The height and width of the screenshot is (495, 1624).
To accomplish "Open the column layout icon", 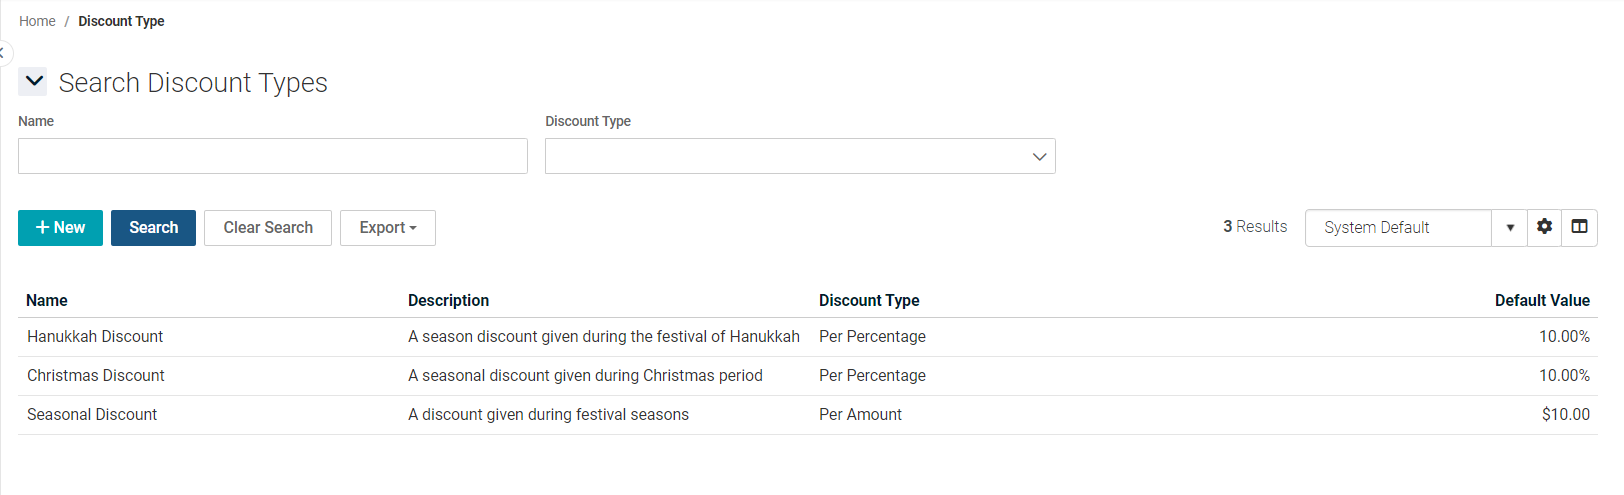I will (x=1579, y=227).
